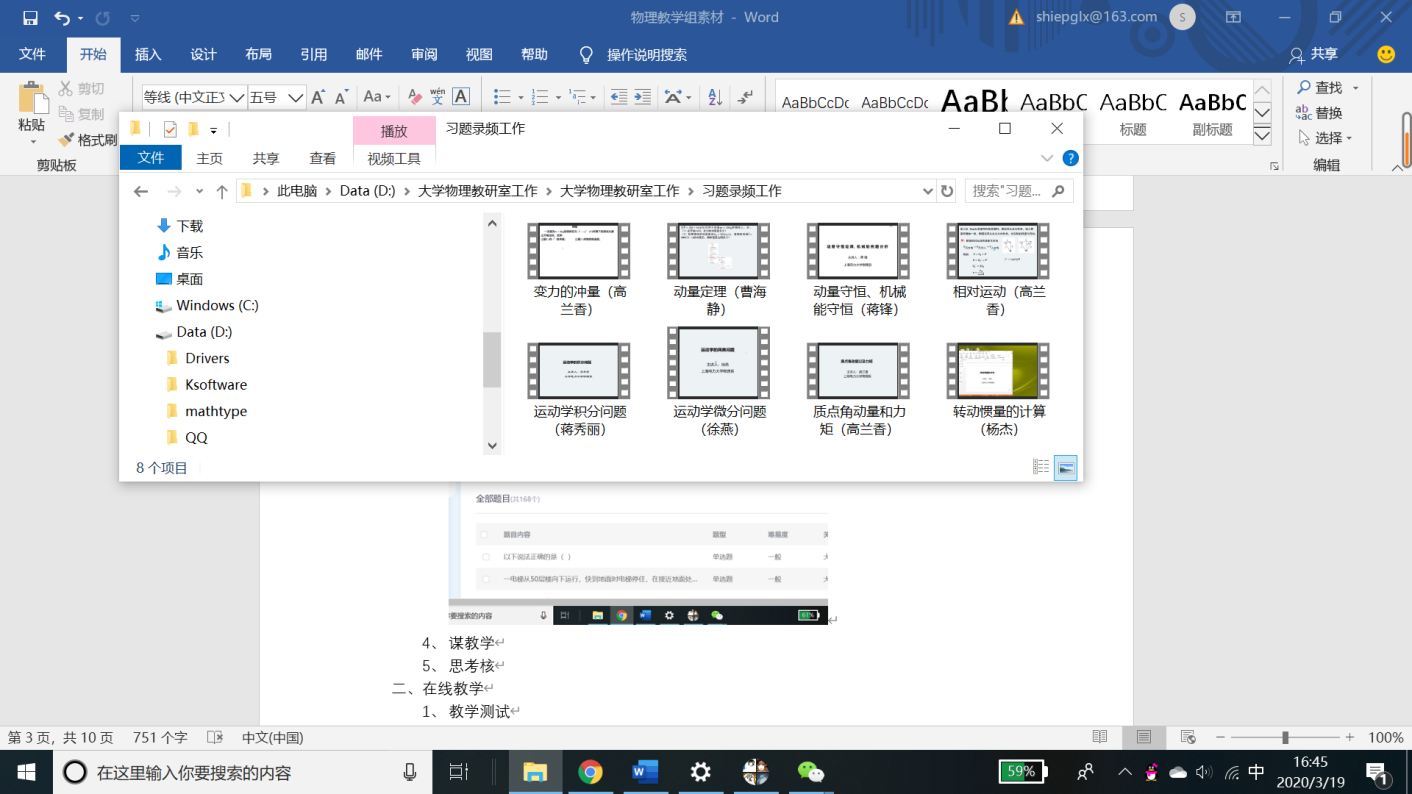
Task: Switch to the 插入 ribbon tab
Action: tap(148, 55)
